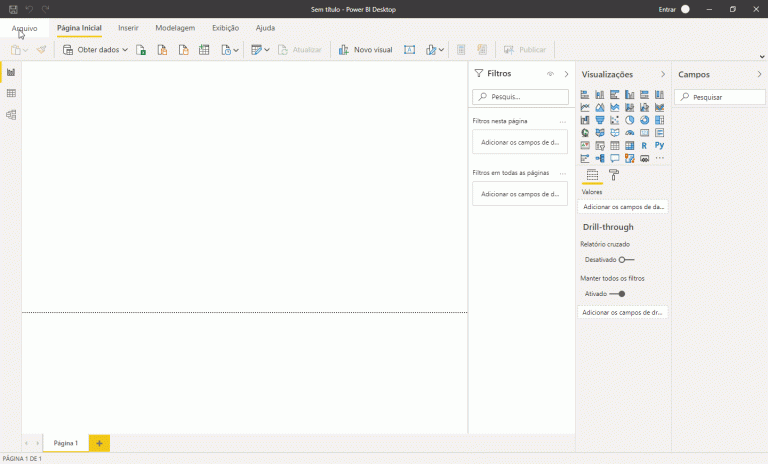This screenshot has height=464, width=768.
Task: Switch to the Data view icon
Action: [11, 93]
